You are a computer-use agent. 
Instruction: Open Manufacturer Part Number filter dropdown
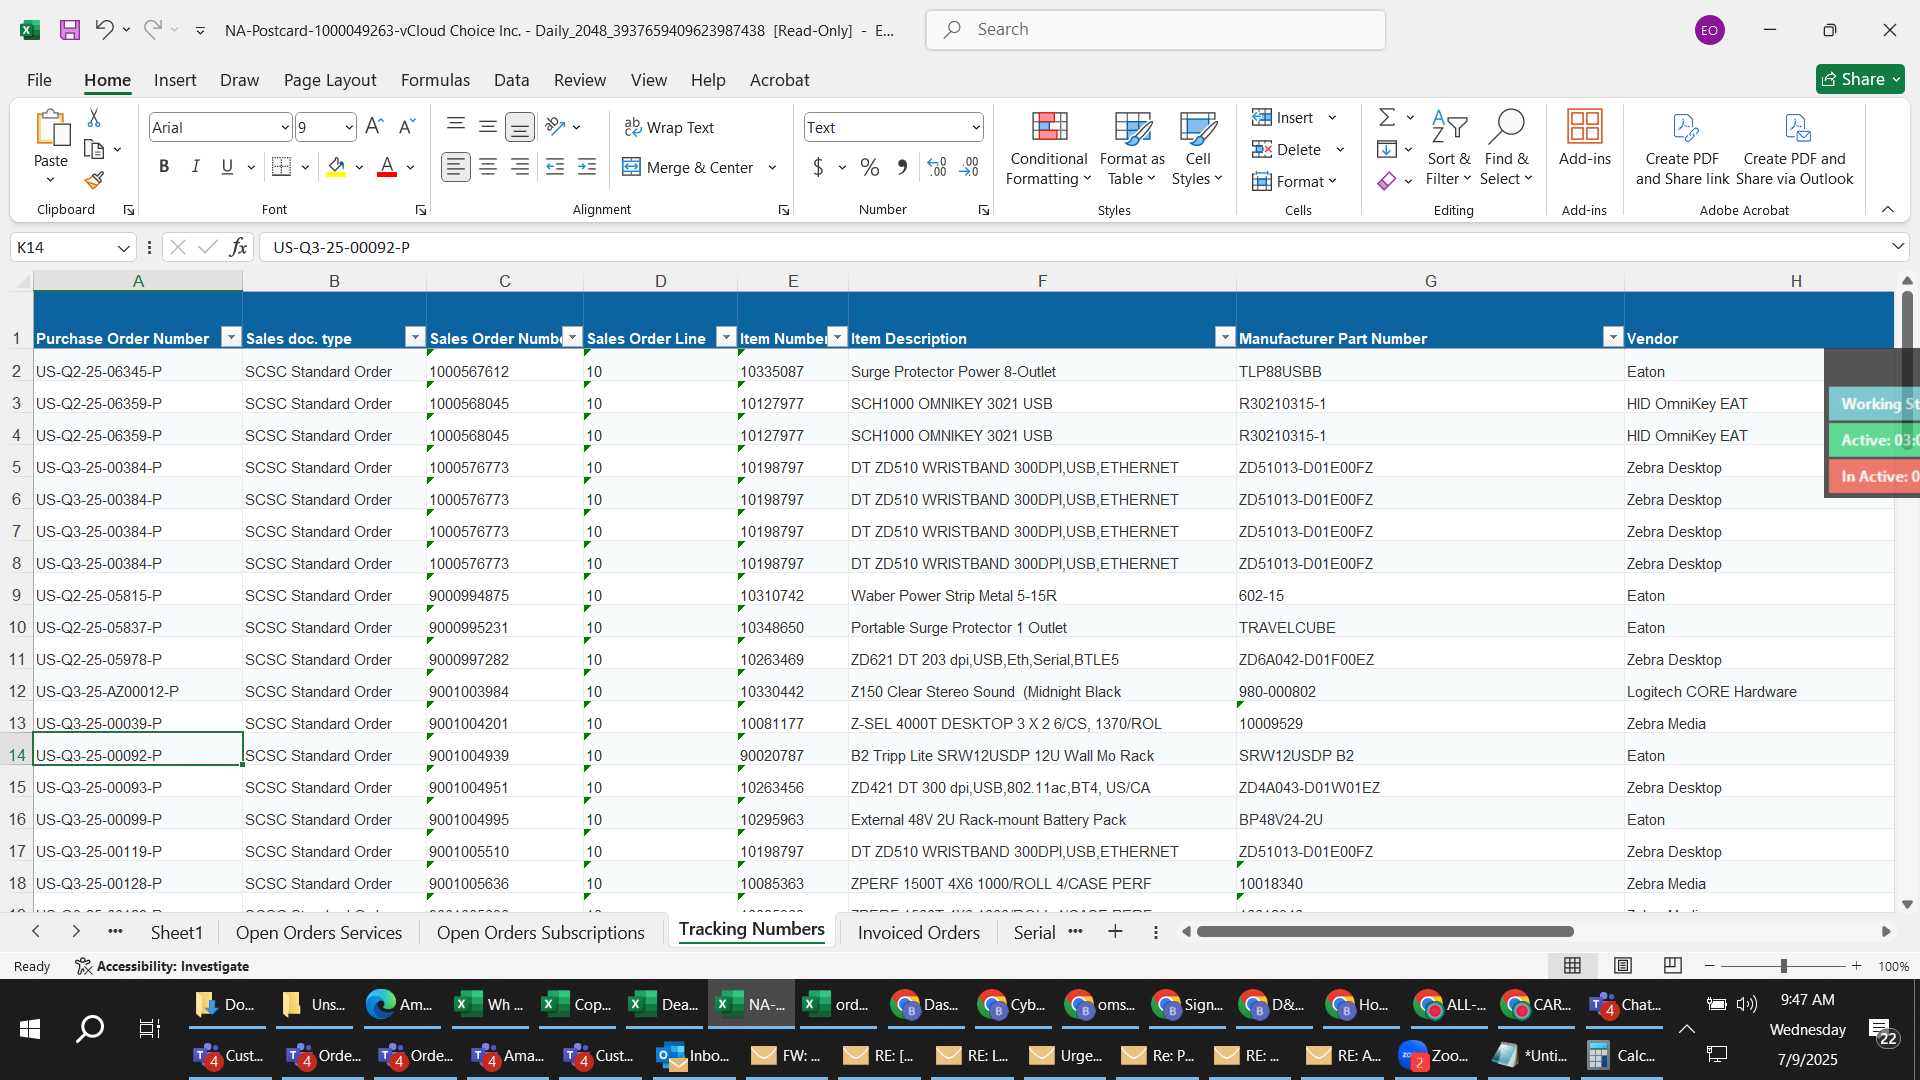[x=1612, y=337]
